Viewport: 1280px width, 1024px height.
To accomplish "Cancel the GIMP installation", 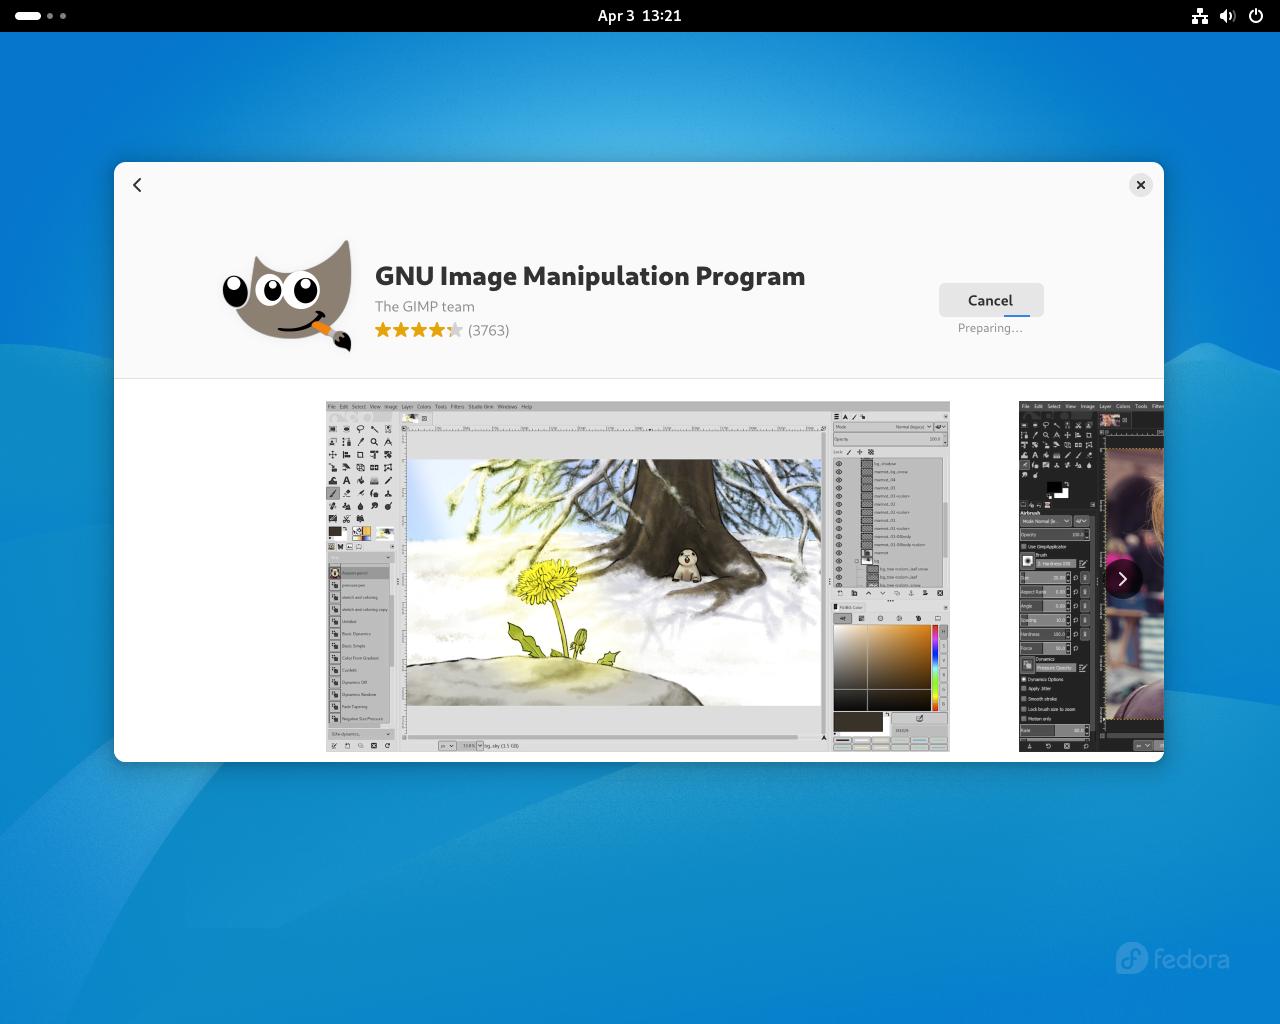I will coord(990,300).
